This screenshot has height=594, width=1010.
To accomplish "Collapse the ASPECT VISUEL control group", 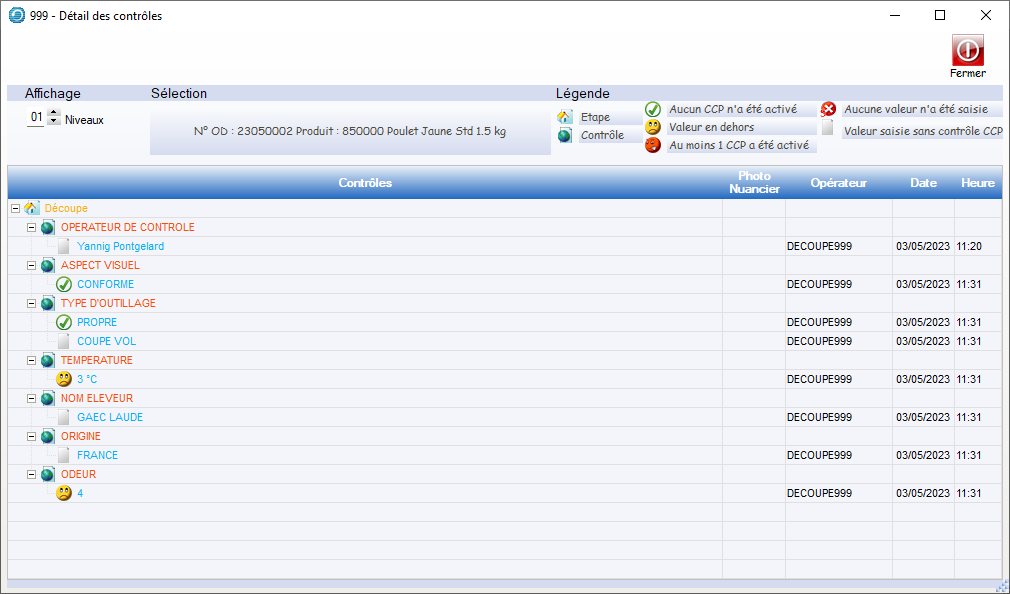I will pyautogui.click(x=32, y=265).
